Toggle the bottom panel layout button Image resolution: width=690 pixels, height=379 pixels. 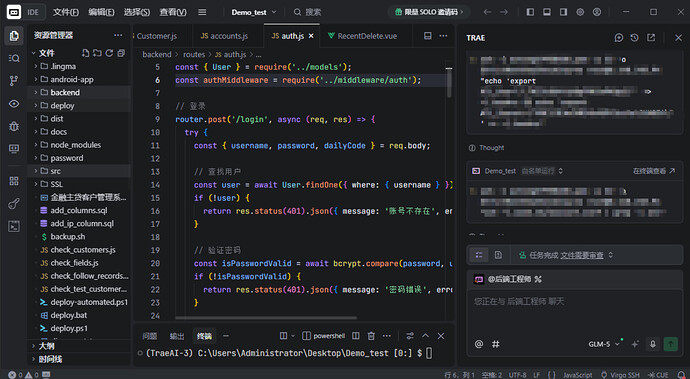tap(547, 12)
